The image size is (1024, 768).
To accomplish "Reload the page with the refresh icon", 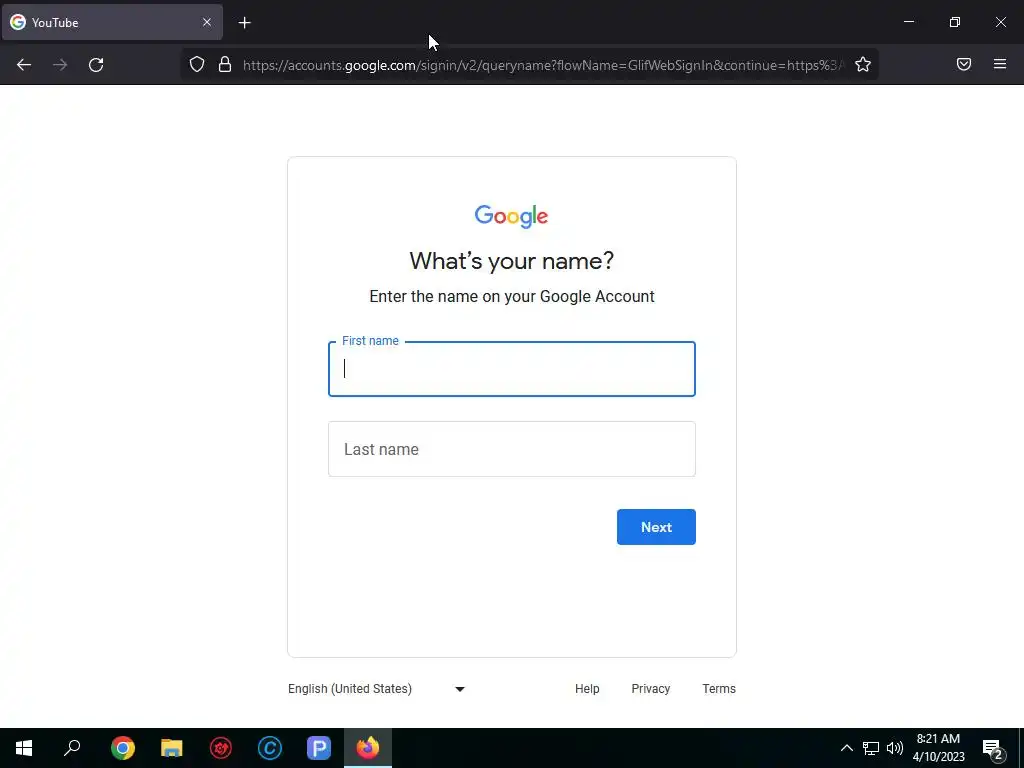I will (x=96, y=65).
